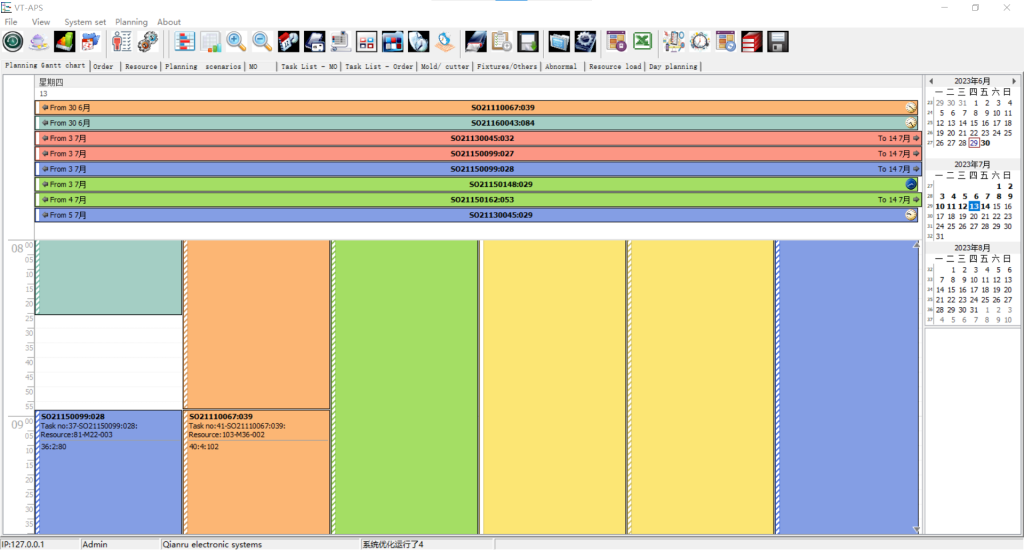Viewport: 1024px width, 550px height.
Task: Click the Gantt chart bars toolbar icon
Action: click(185, 41)
